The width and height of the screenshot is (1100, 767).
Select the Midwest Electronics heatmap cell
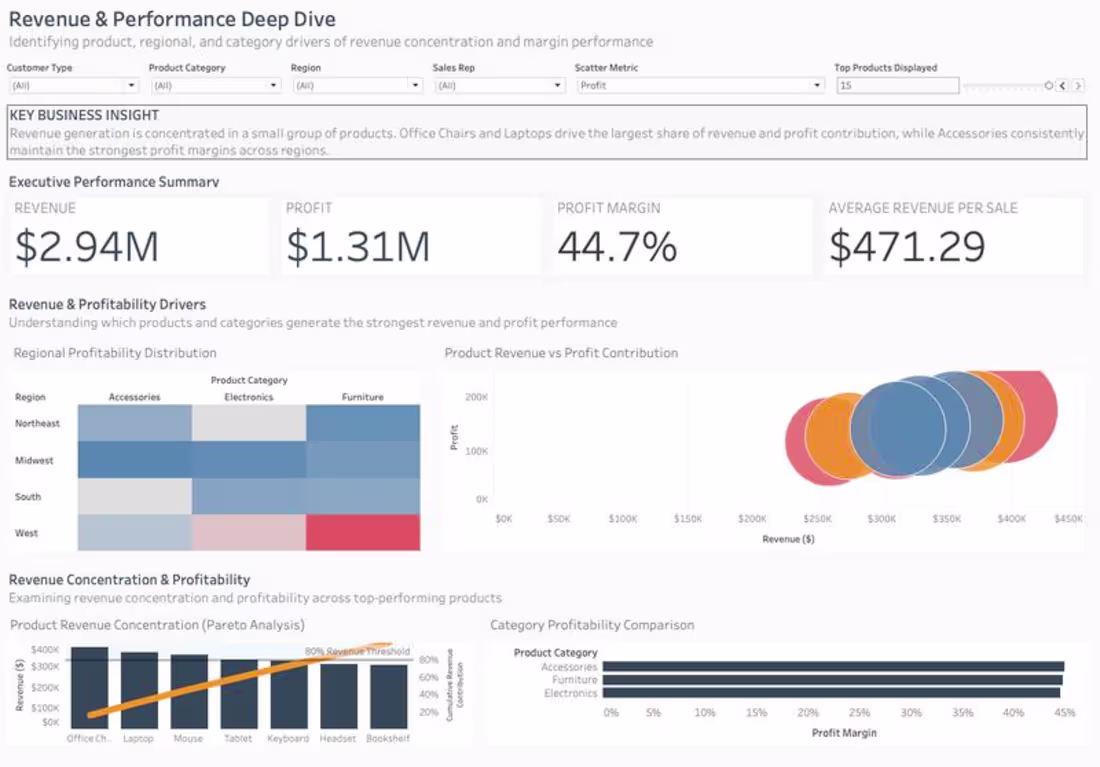pos(249,460)
